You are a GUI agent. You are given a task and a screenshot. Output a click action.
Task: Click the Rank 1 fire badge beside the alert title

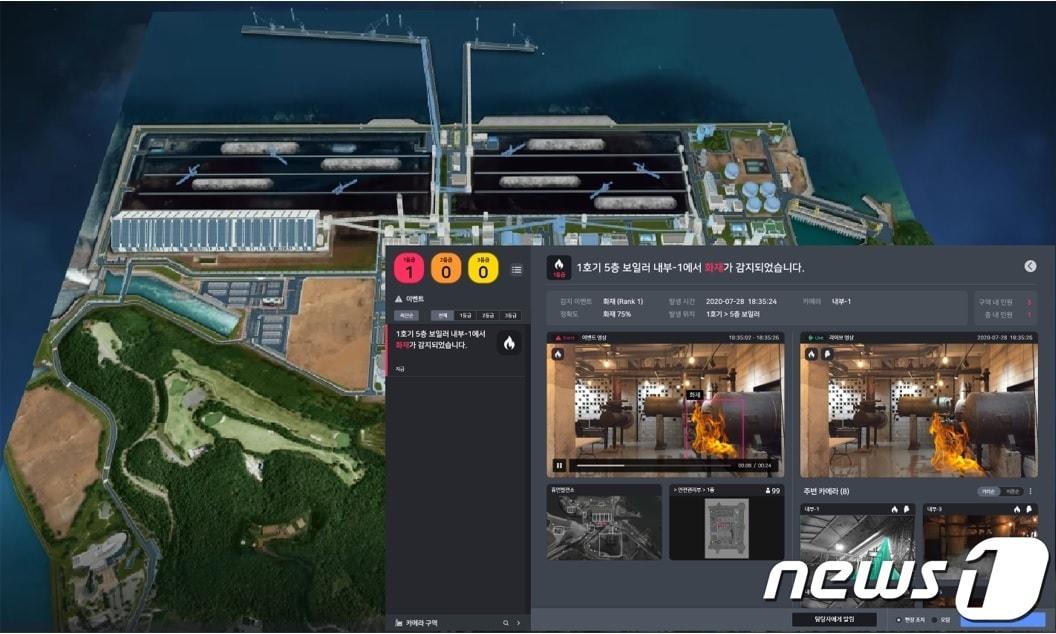[x=559, y=267]
